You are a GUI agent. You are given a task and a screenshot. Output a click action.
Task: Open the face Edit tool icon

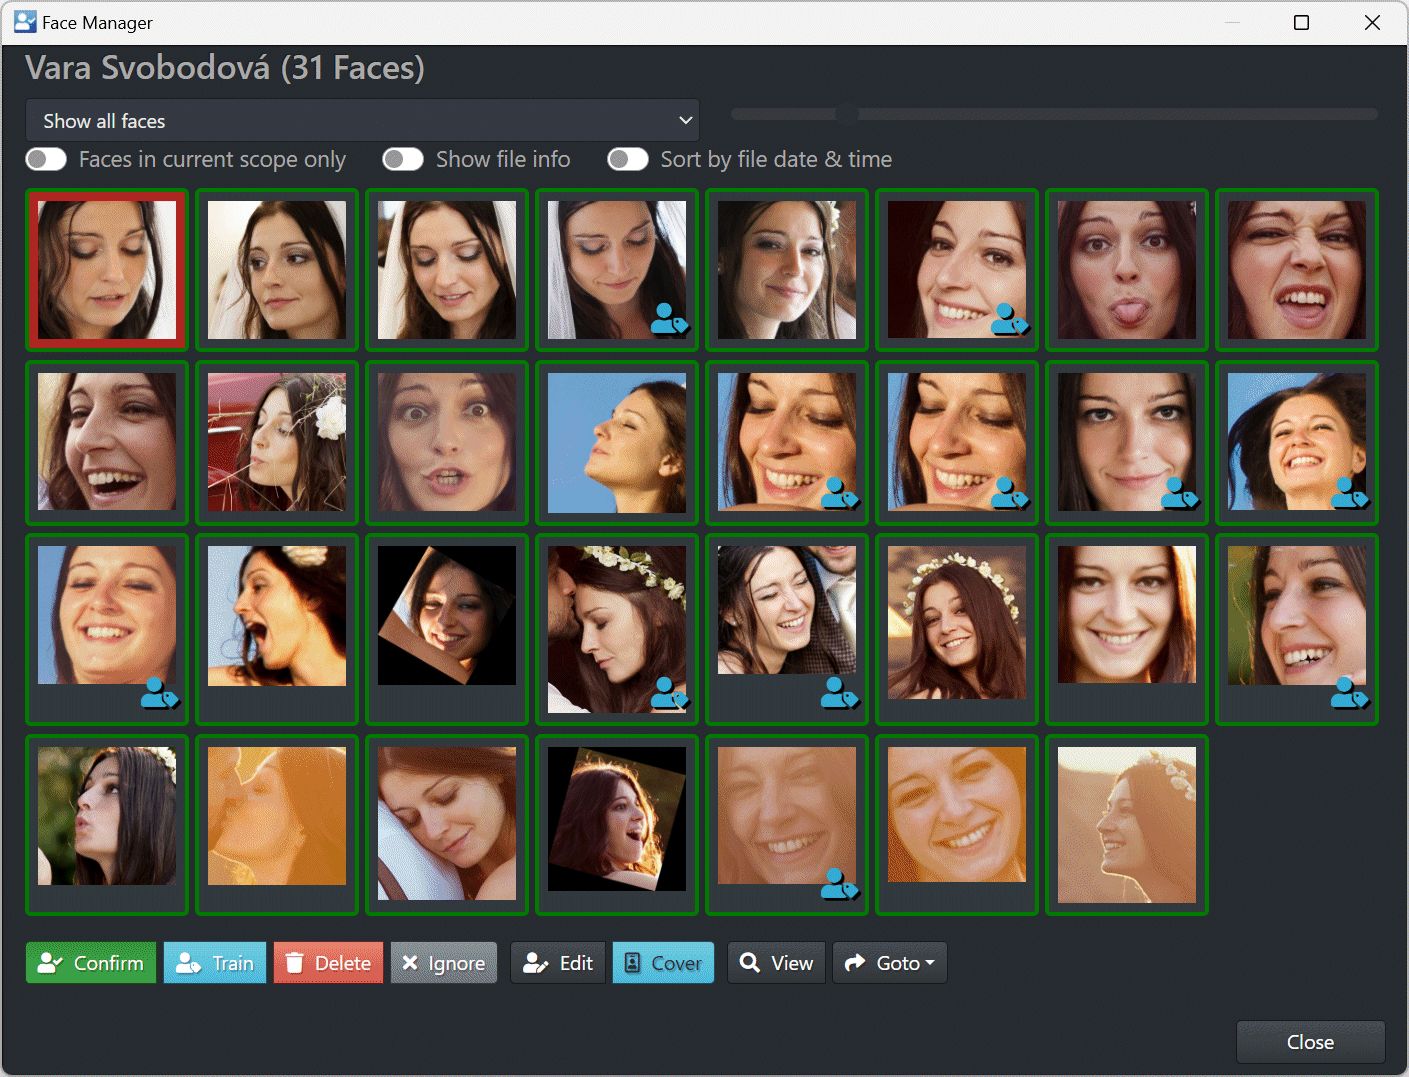pos(535,963)
